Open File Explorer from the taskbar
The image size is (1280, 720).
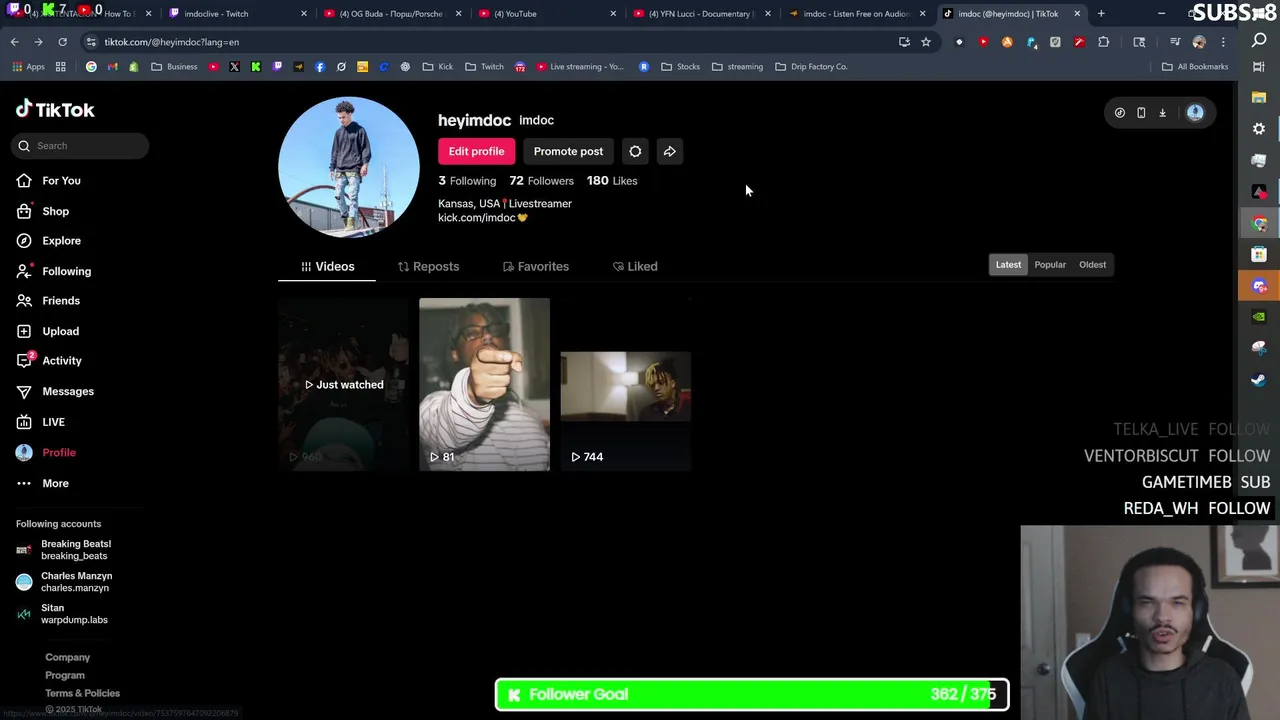[x=1259, y=97]
